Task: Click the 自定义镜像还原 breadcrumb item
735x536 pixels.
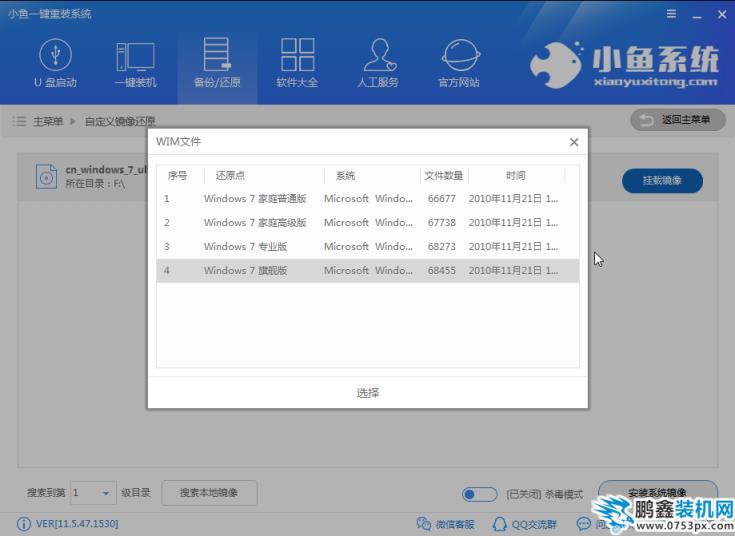Action: (x=120, y=121)
